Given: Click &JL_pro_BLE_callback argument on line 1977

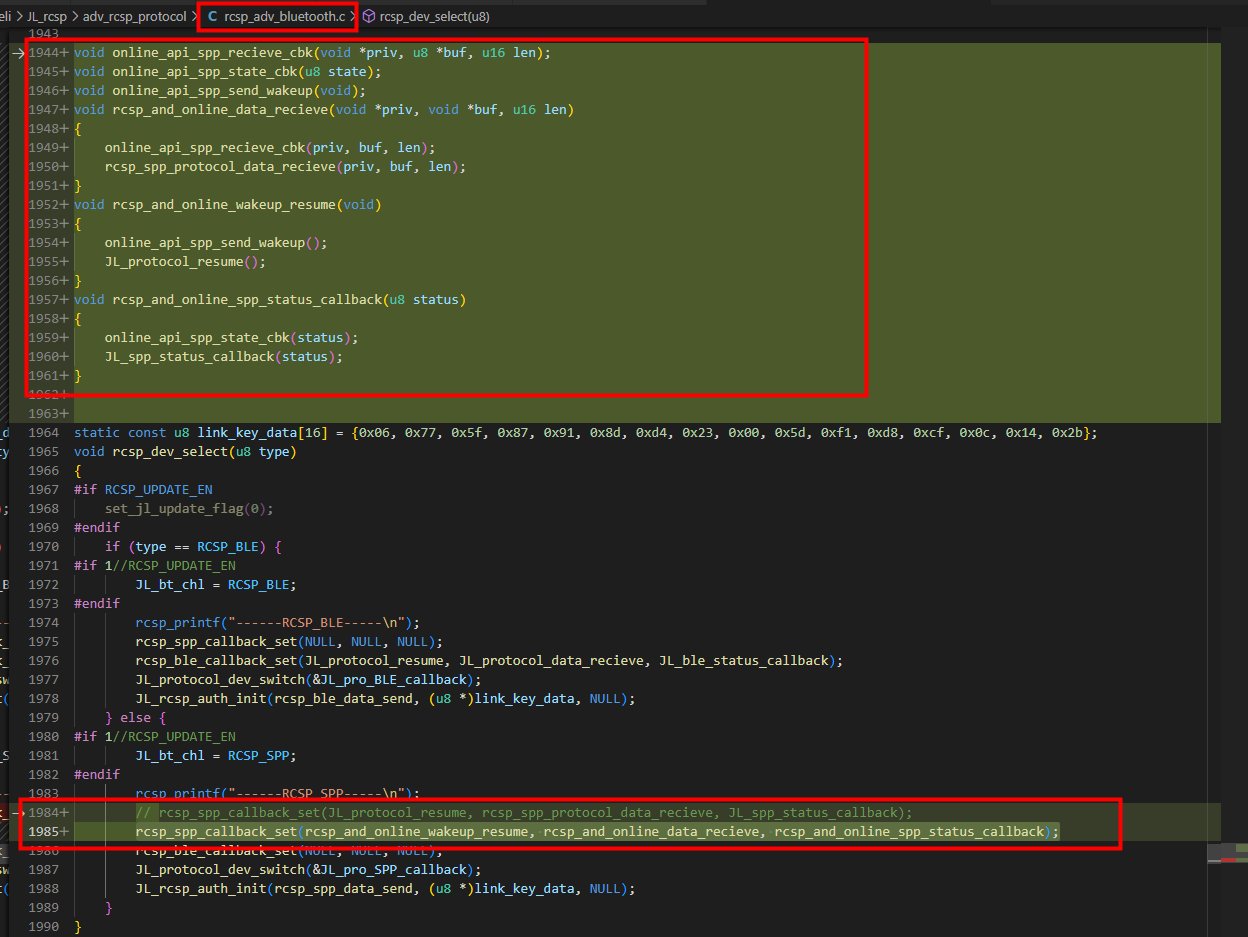Looking at the screenshot, I should click(392, 679).
